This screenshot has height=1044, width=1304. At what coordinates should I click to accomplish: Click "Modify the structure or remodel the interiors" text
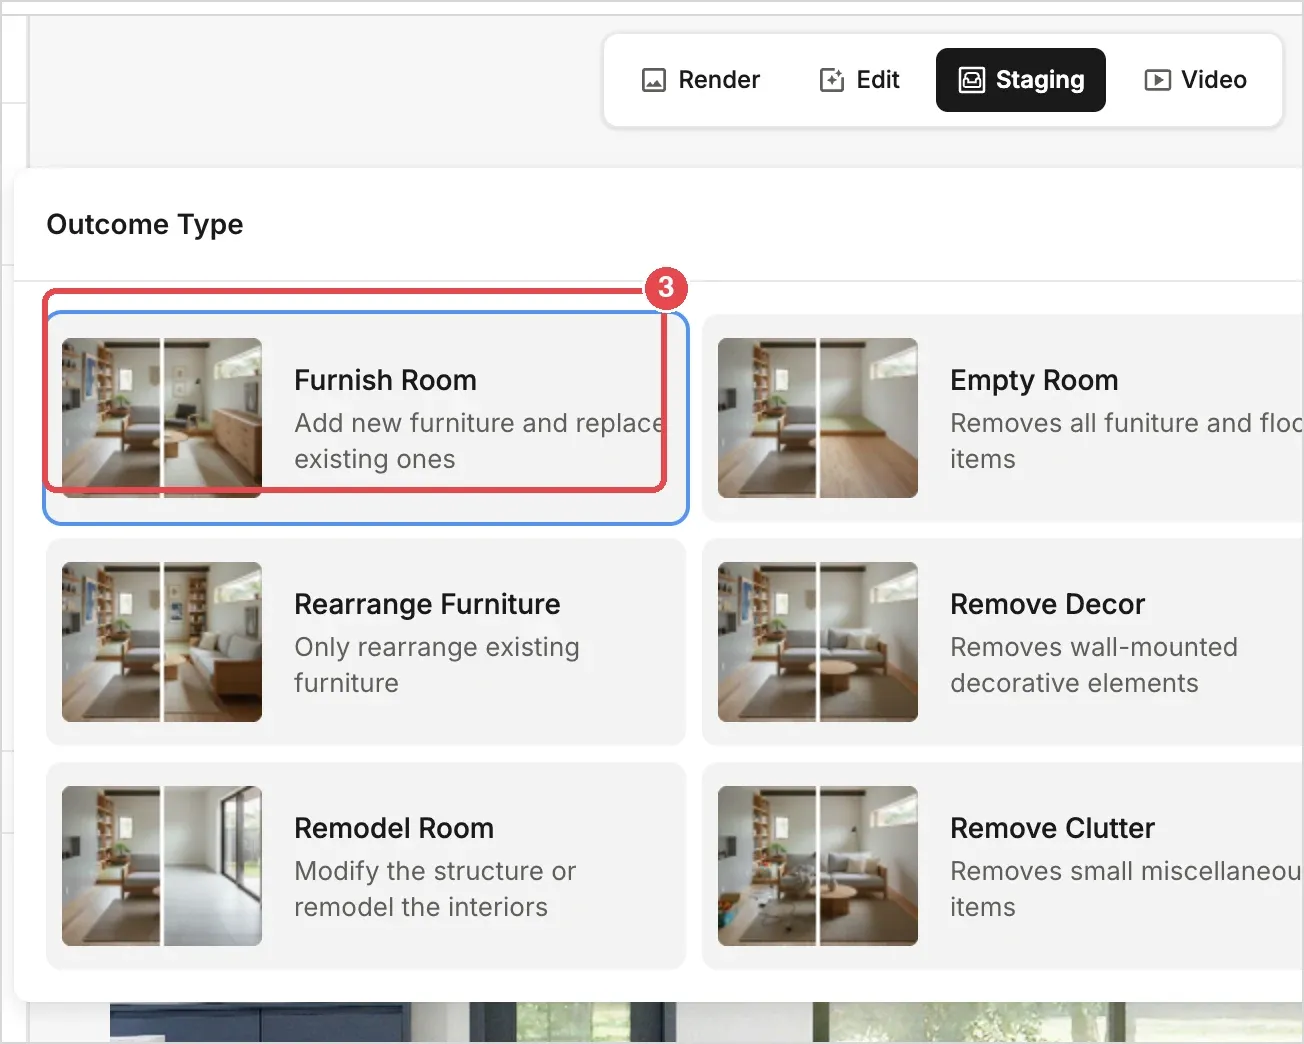coord(435,889)
